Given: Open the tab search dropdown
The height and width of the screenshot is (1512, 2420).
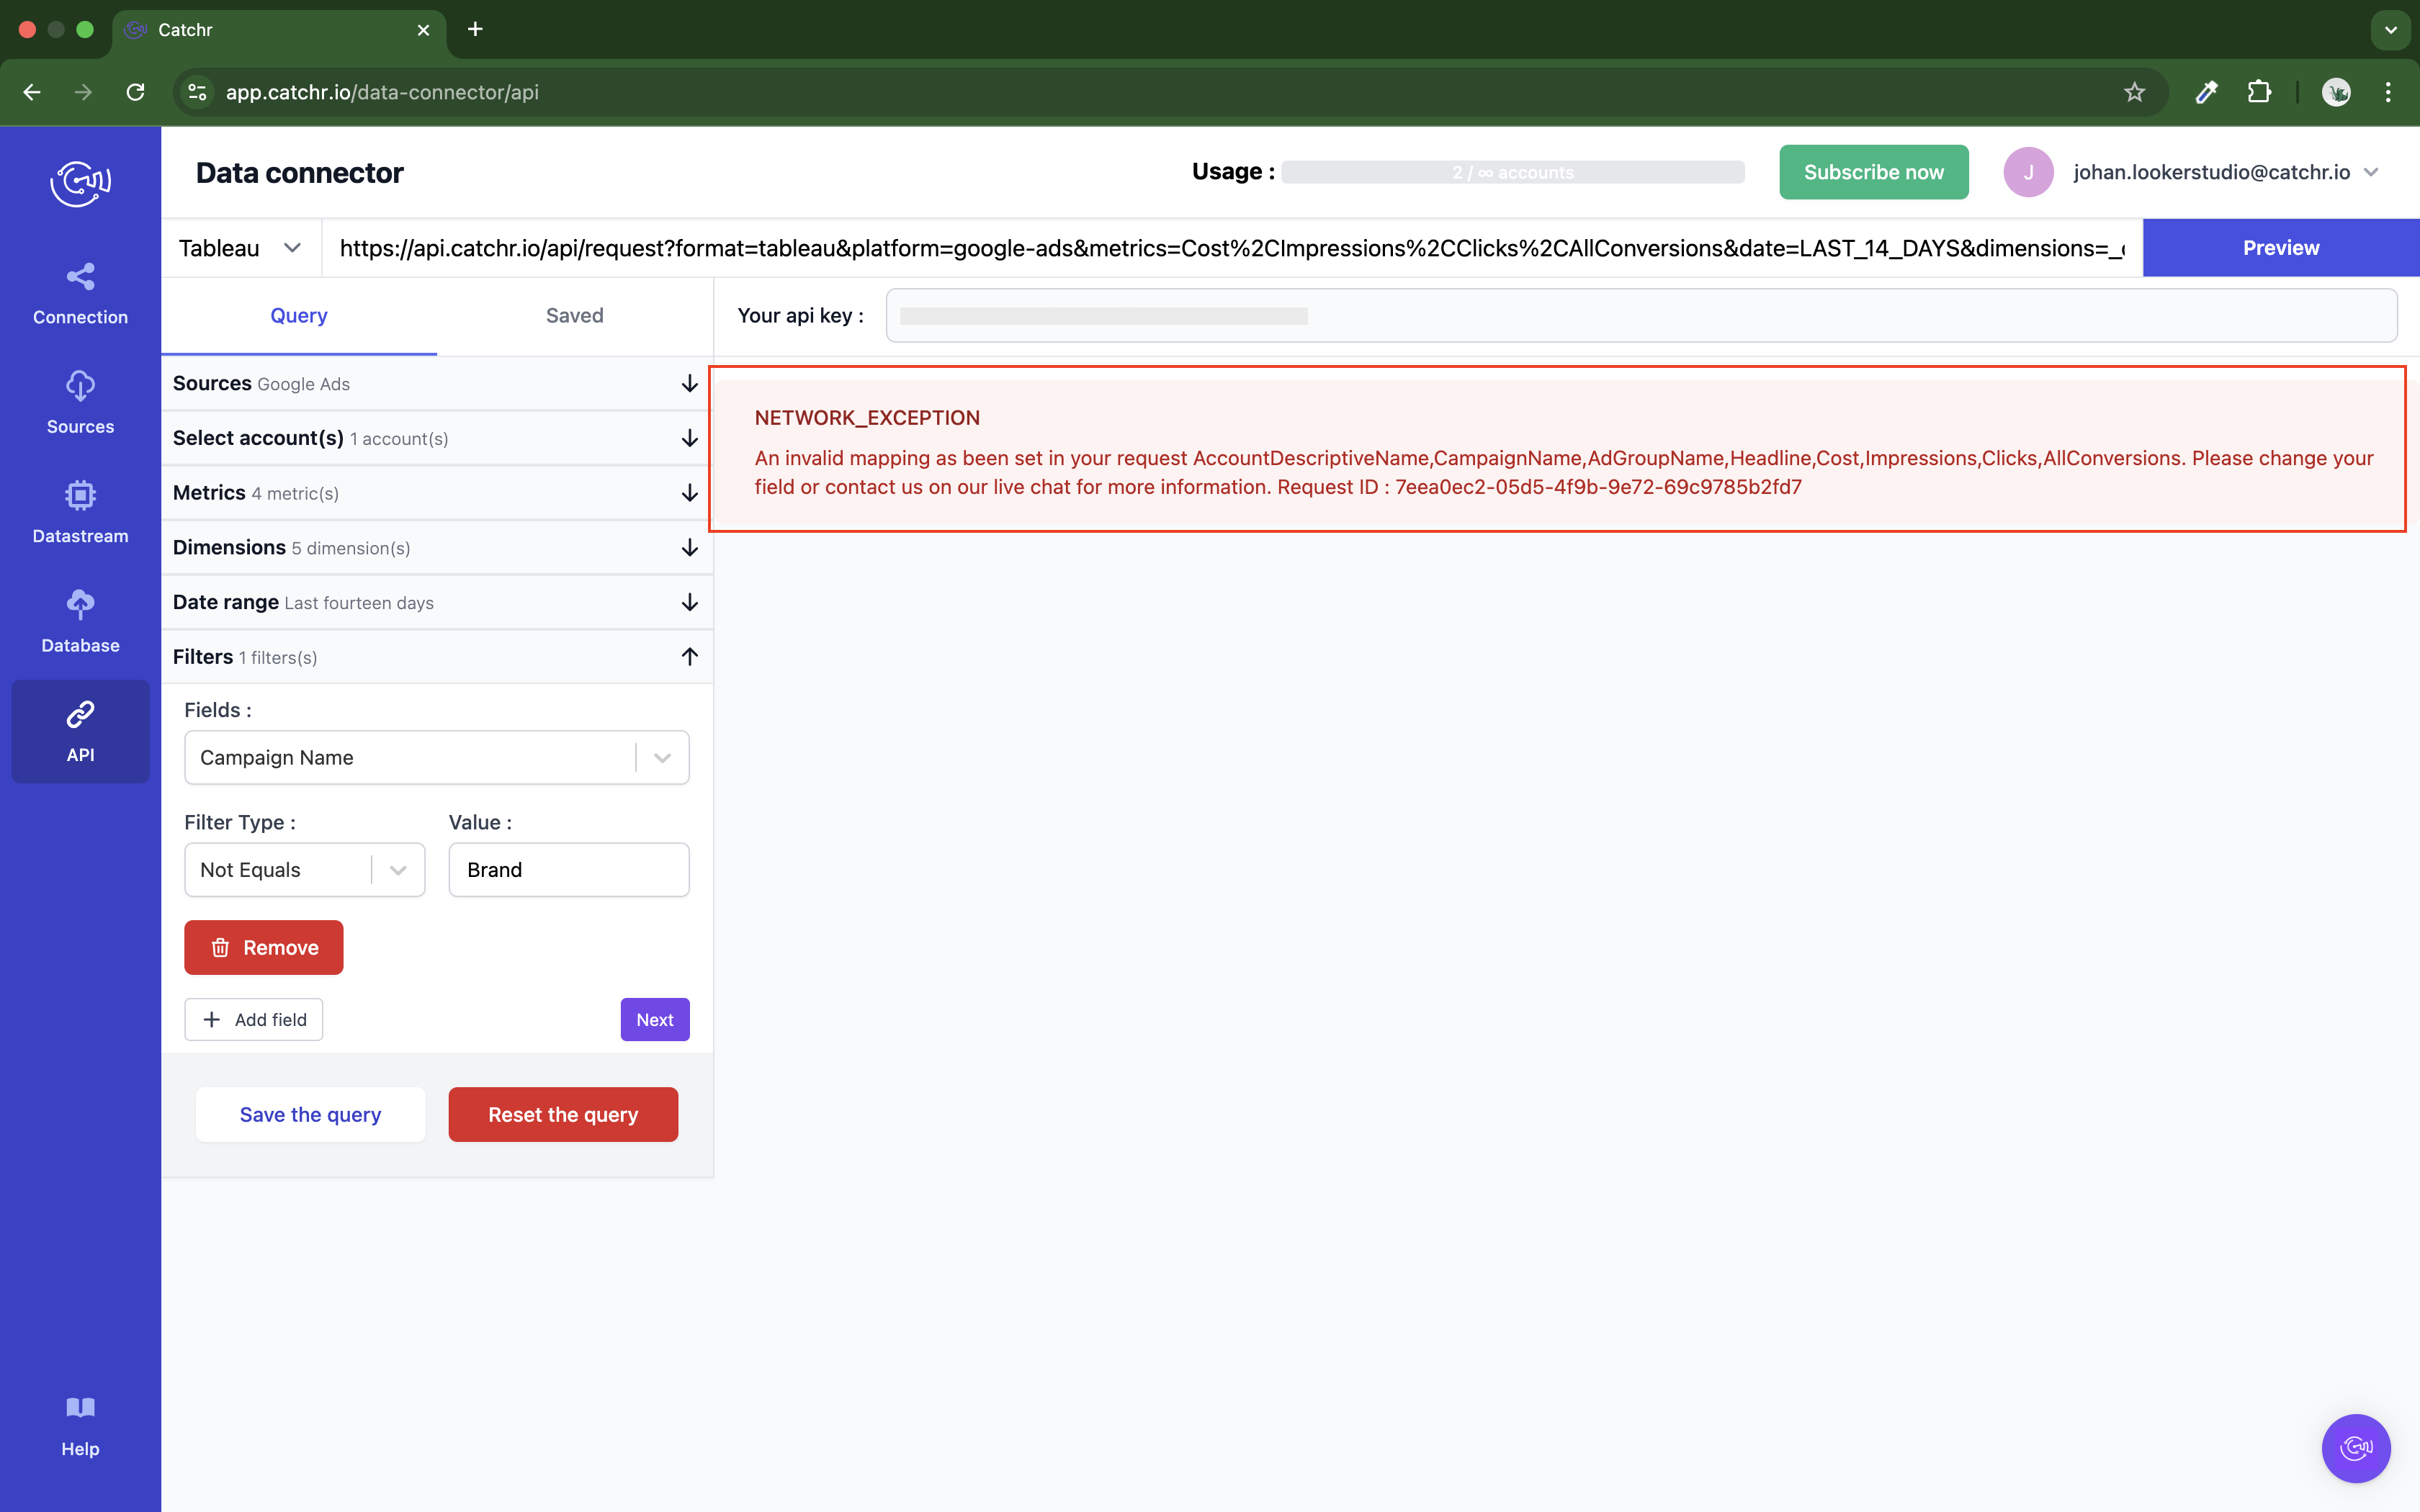Looking at the screenshot, I should click(2390, 30).
